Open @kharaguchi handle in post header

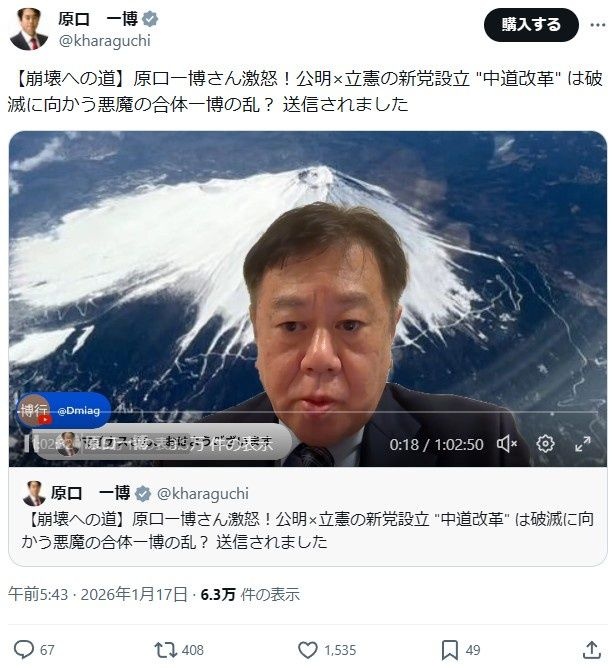(x=104, y=41)
